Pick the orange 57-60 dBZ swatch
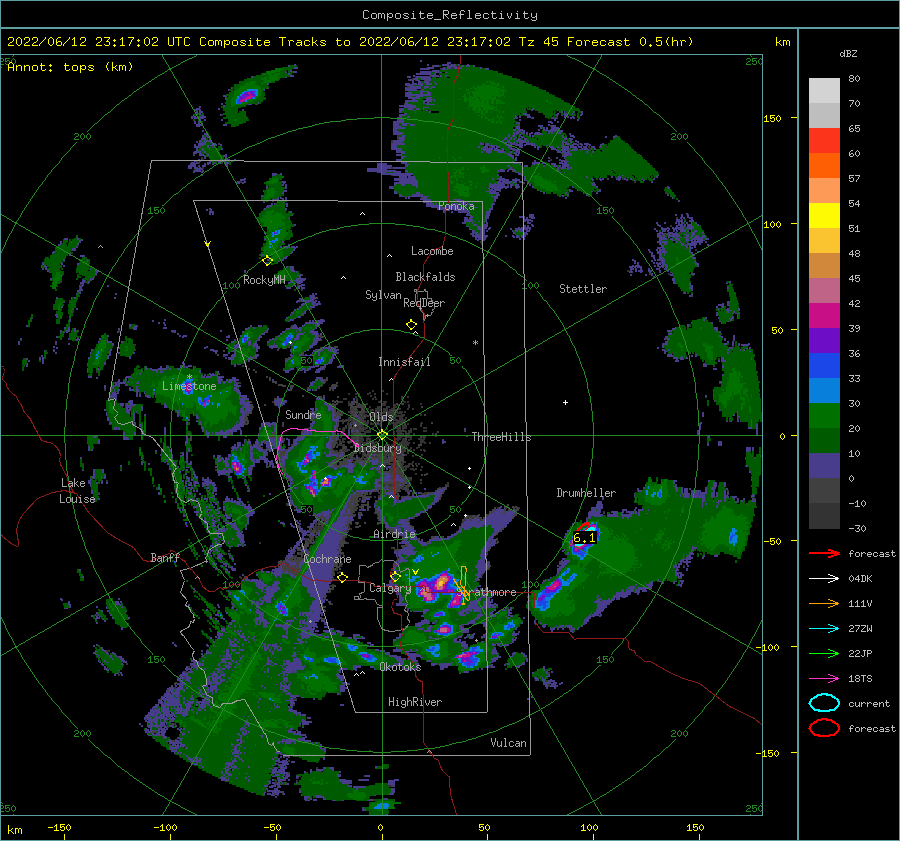 [x=824, y=166]
